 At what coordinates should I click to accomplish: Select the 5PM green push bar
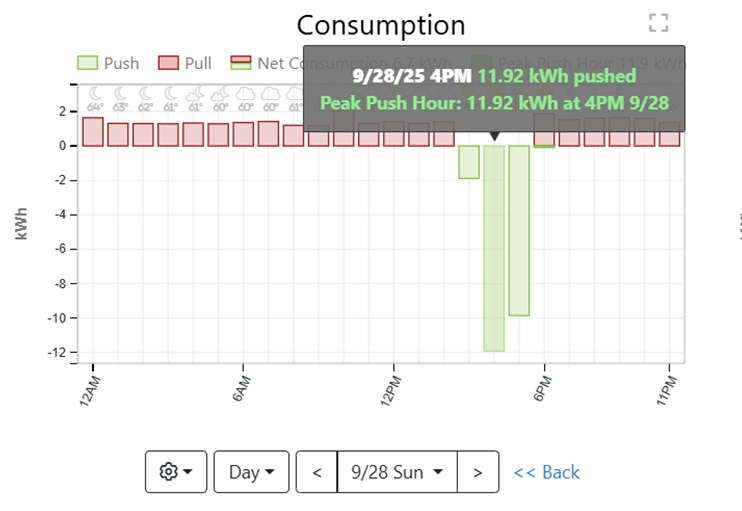click(x=519, y=230)
